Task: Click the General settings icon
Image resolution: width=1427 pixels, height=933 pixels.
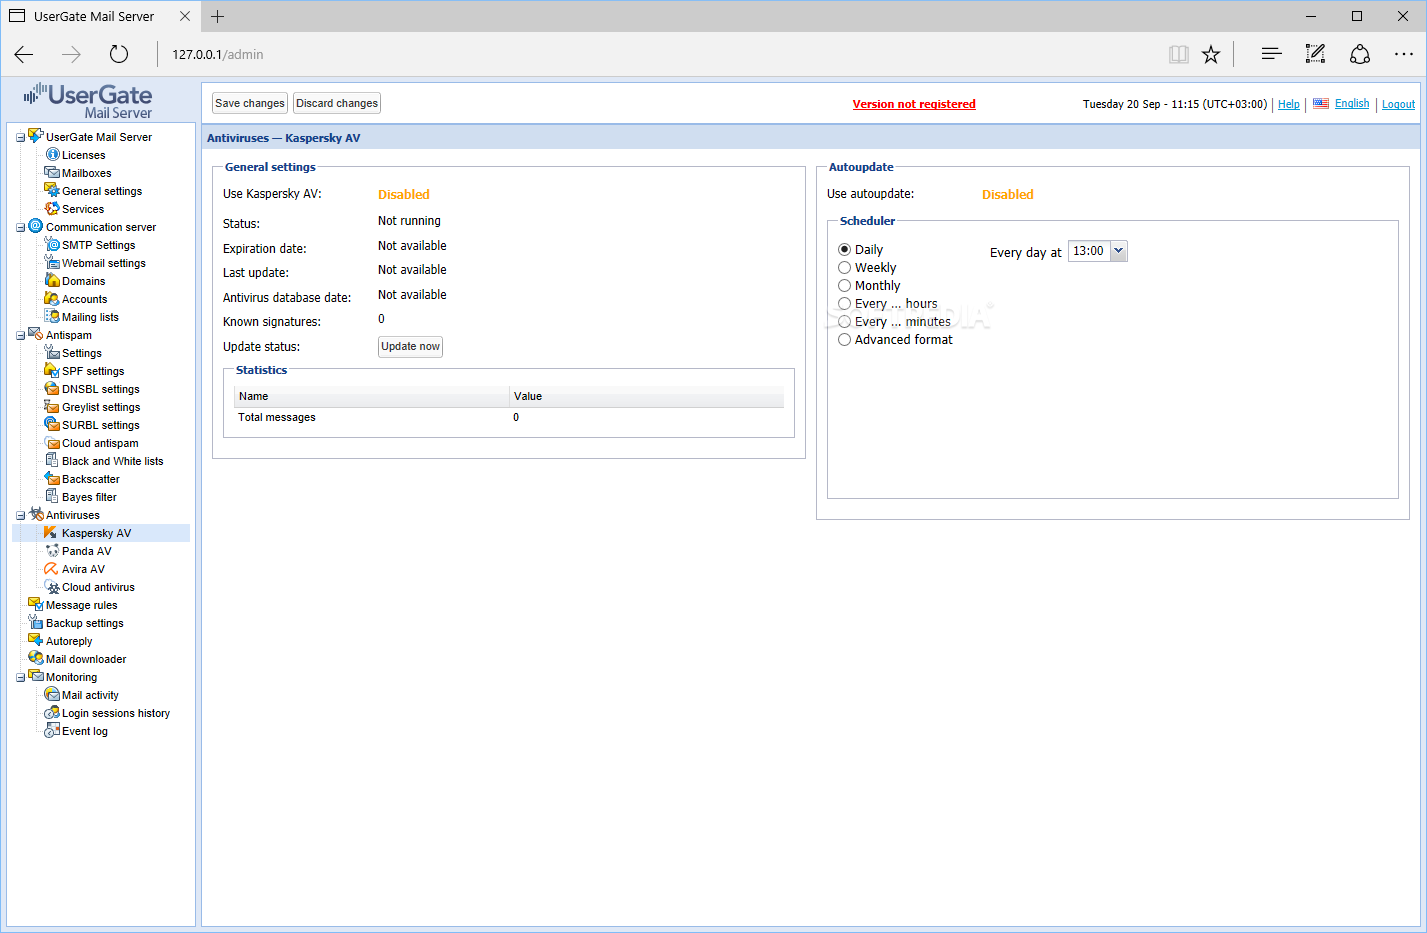Action: point(52,191)
